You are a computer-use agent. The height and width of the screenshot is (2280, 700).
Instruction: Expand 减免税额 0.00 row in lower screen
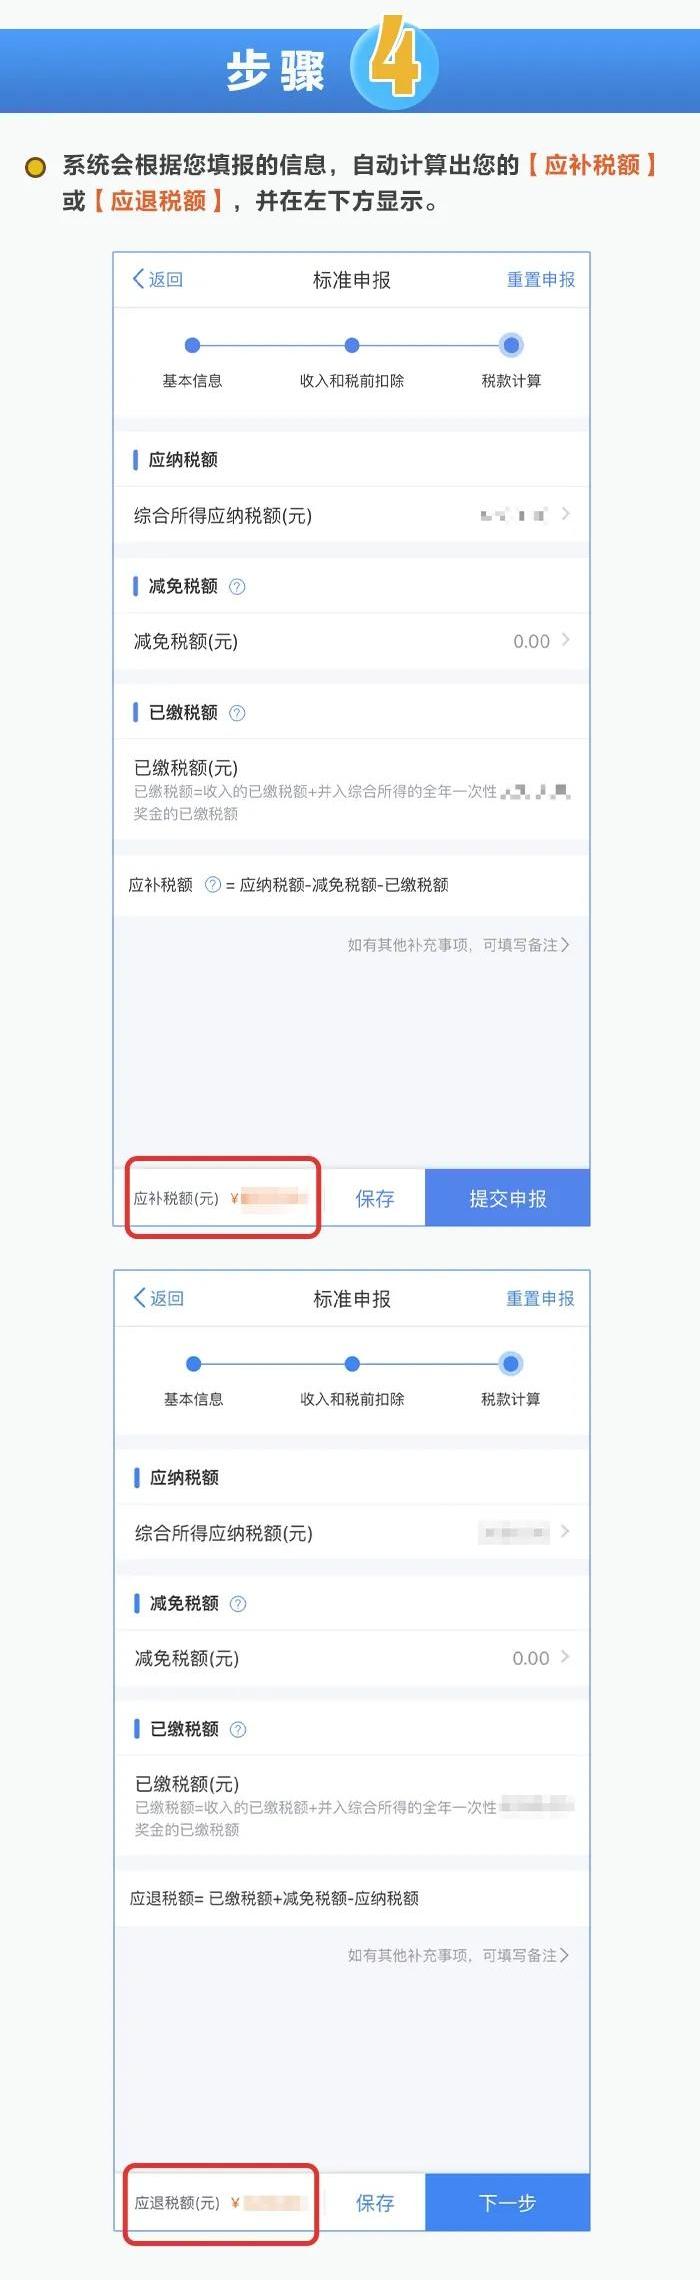(x=351, y=1658)
